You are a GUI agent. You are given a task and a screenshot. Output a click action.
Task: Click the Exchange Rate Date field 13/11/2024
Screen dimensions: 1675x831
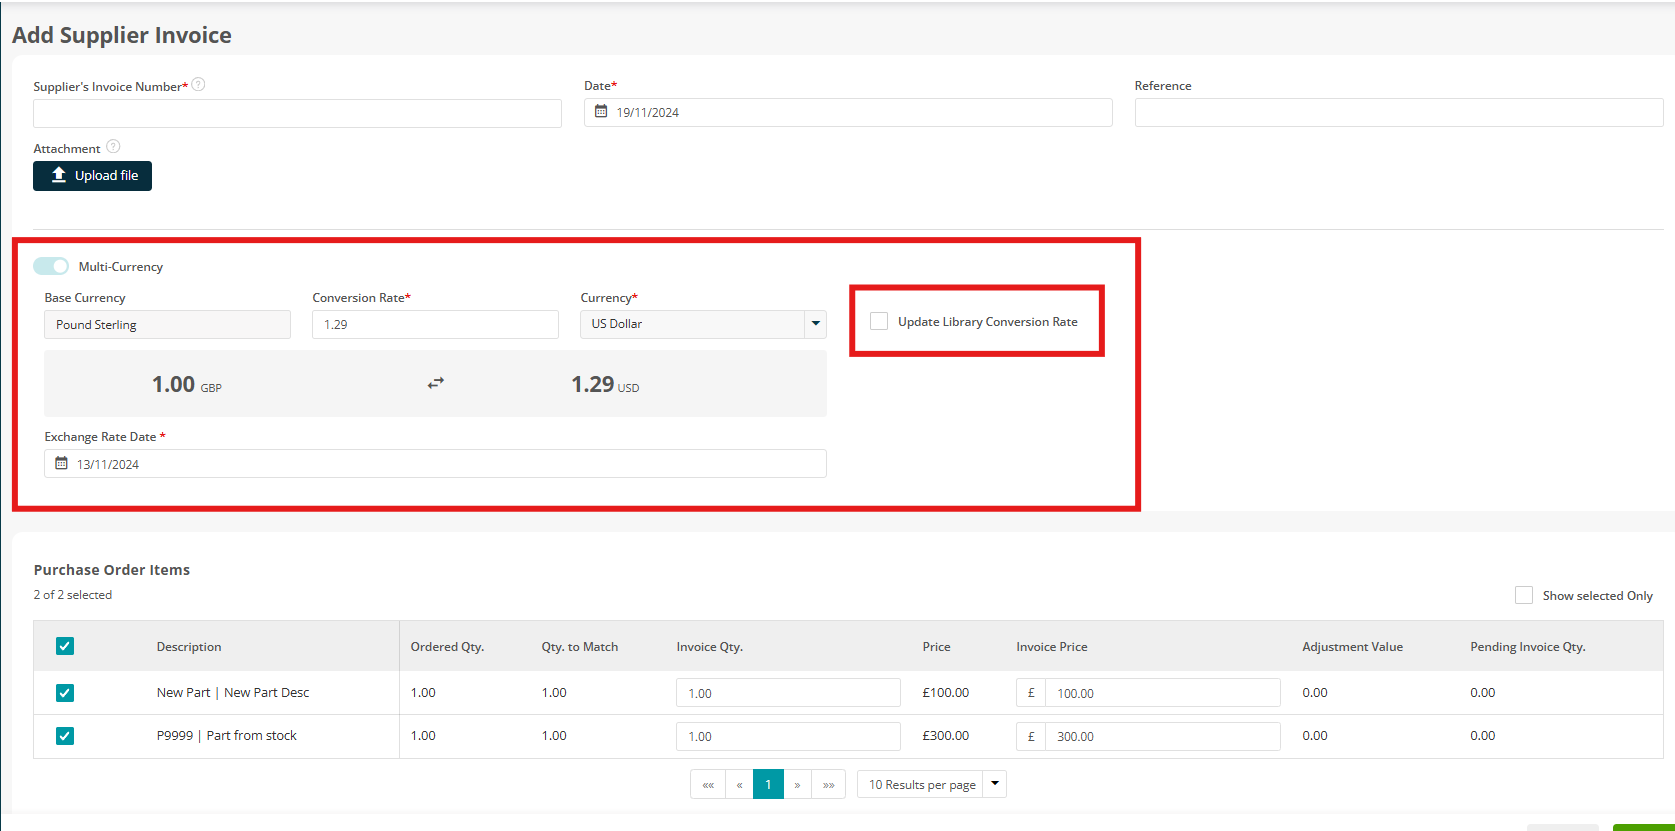(x=435, y=464)
